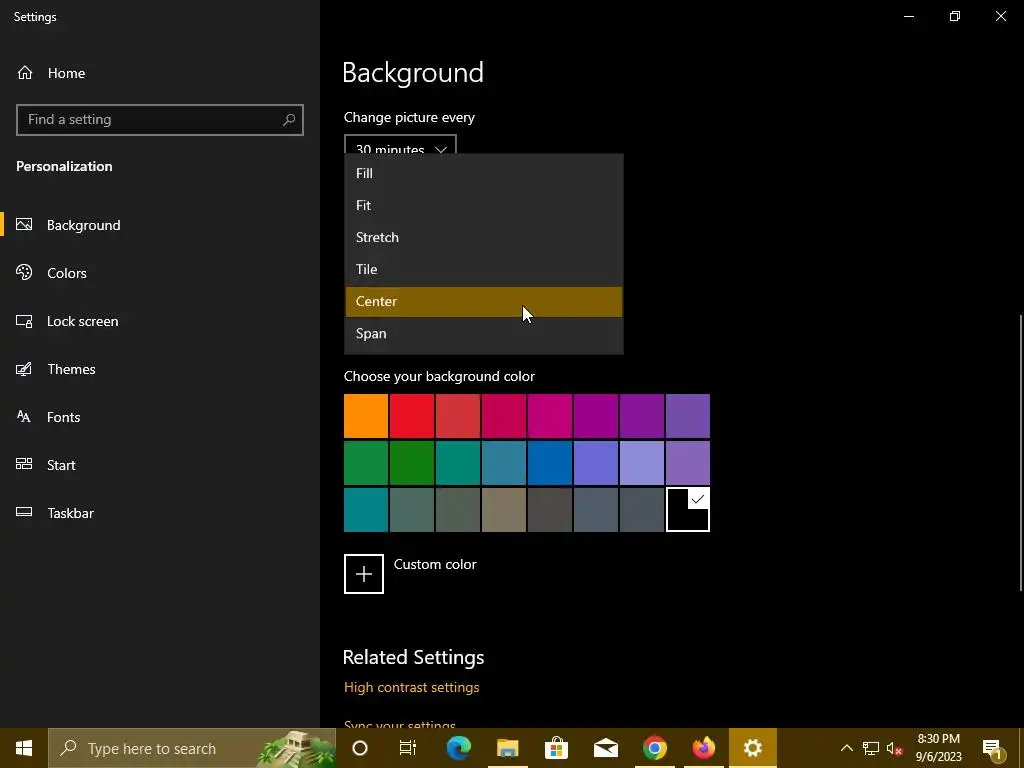This screenshot has height=768, width=1024.
Task: Select the teal swatch in bottom row
Action: click(x=366, y=510)
